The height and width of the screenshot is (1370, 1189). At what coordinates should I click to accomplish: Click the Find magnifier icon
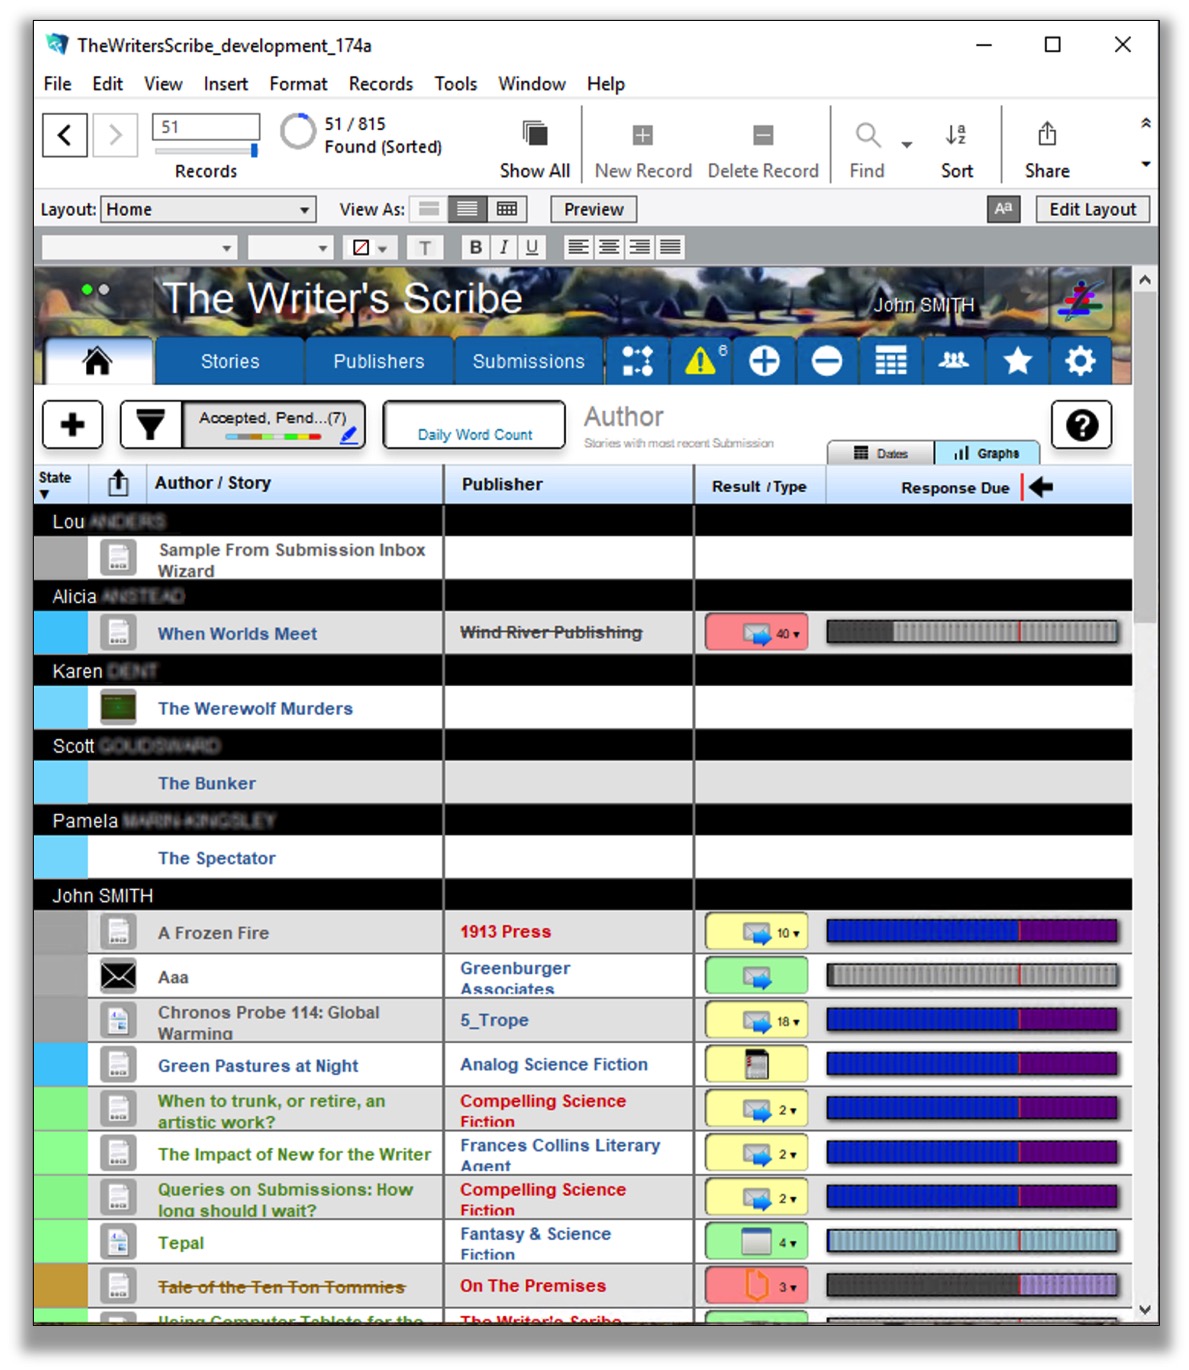tap(867, 134)
